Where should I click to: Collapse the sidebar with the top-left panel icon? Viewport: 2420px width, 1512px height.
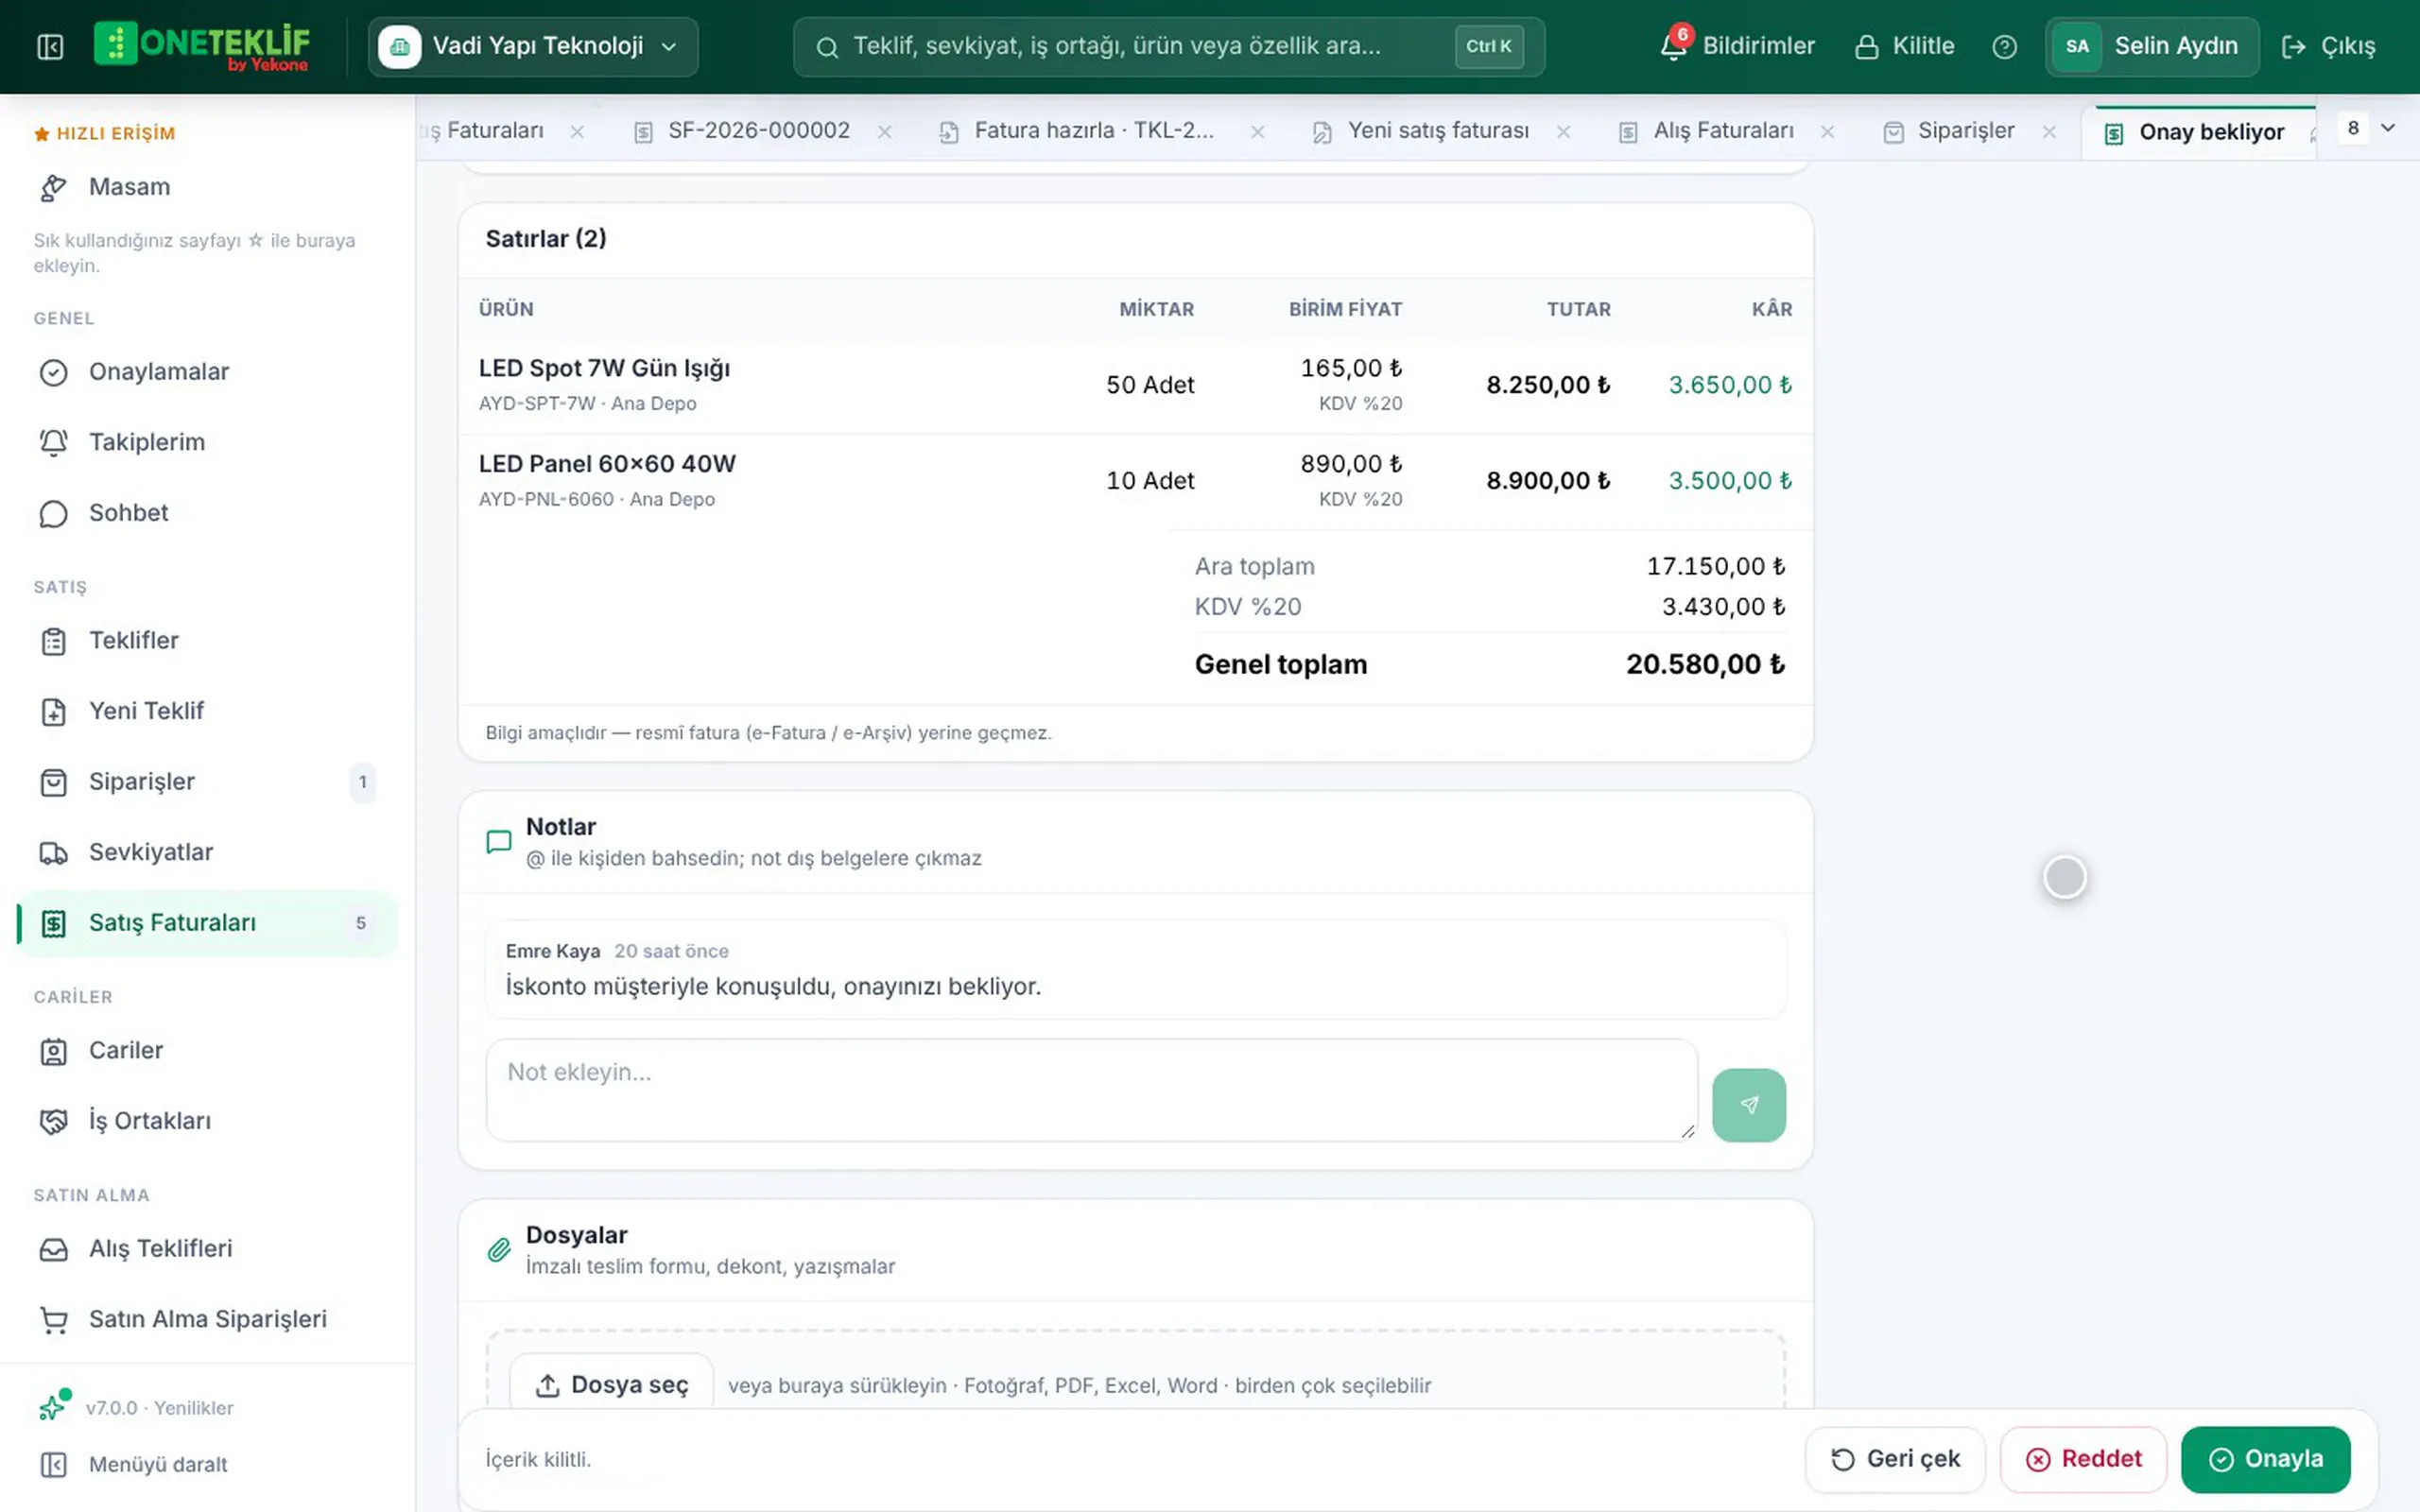click(50, 46)
